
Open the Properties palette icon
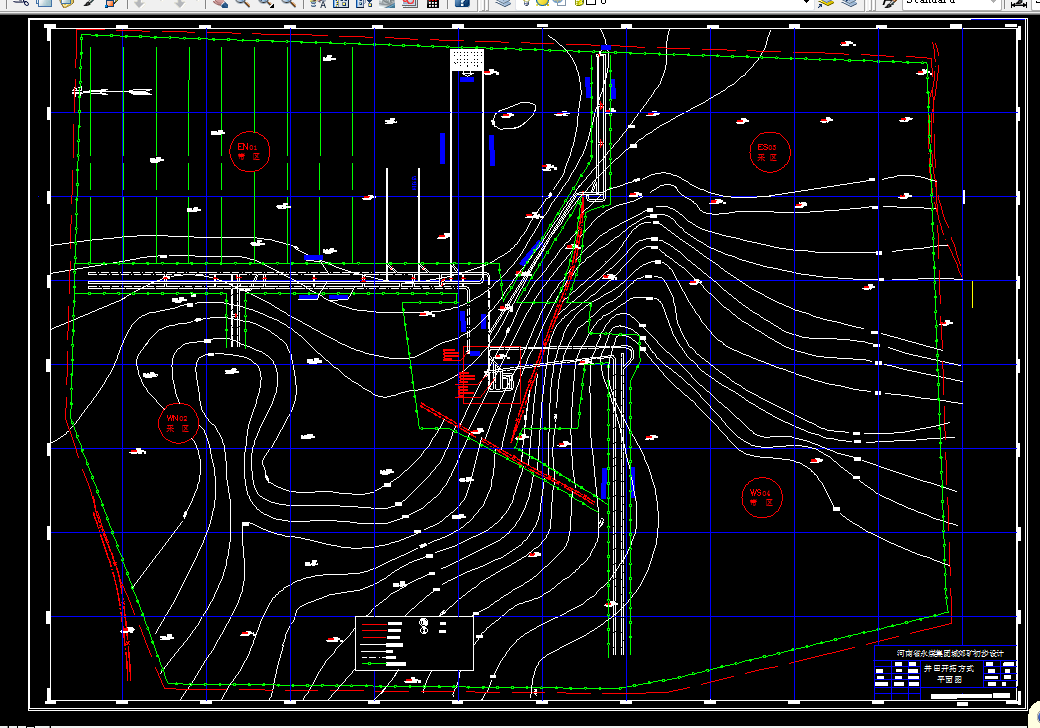coord(318,3)
